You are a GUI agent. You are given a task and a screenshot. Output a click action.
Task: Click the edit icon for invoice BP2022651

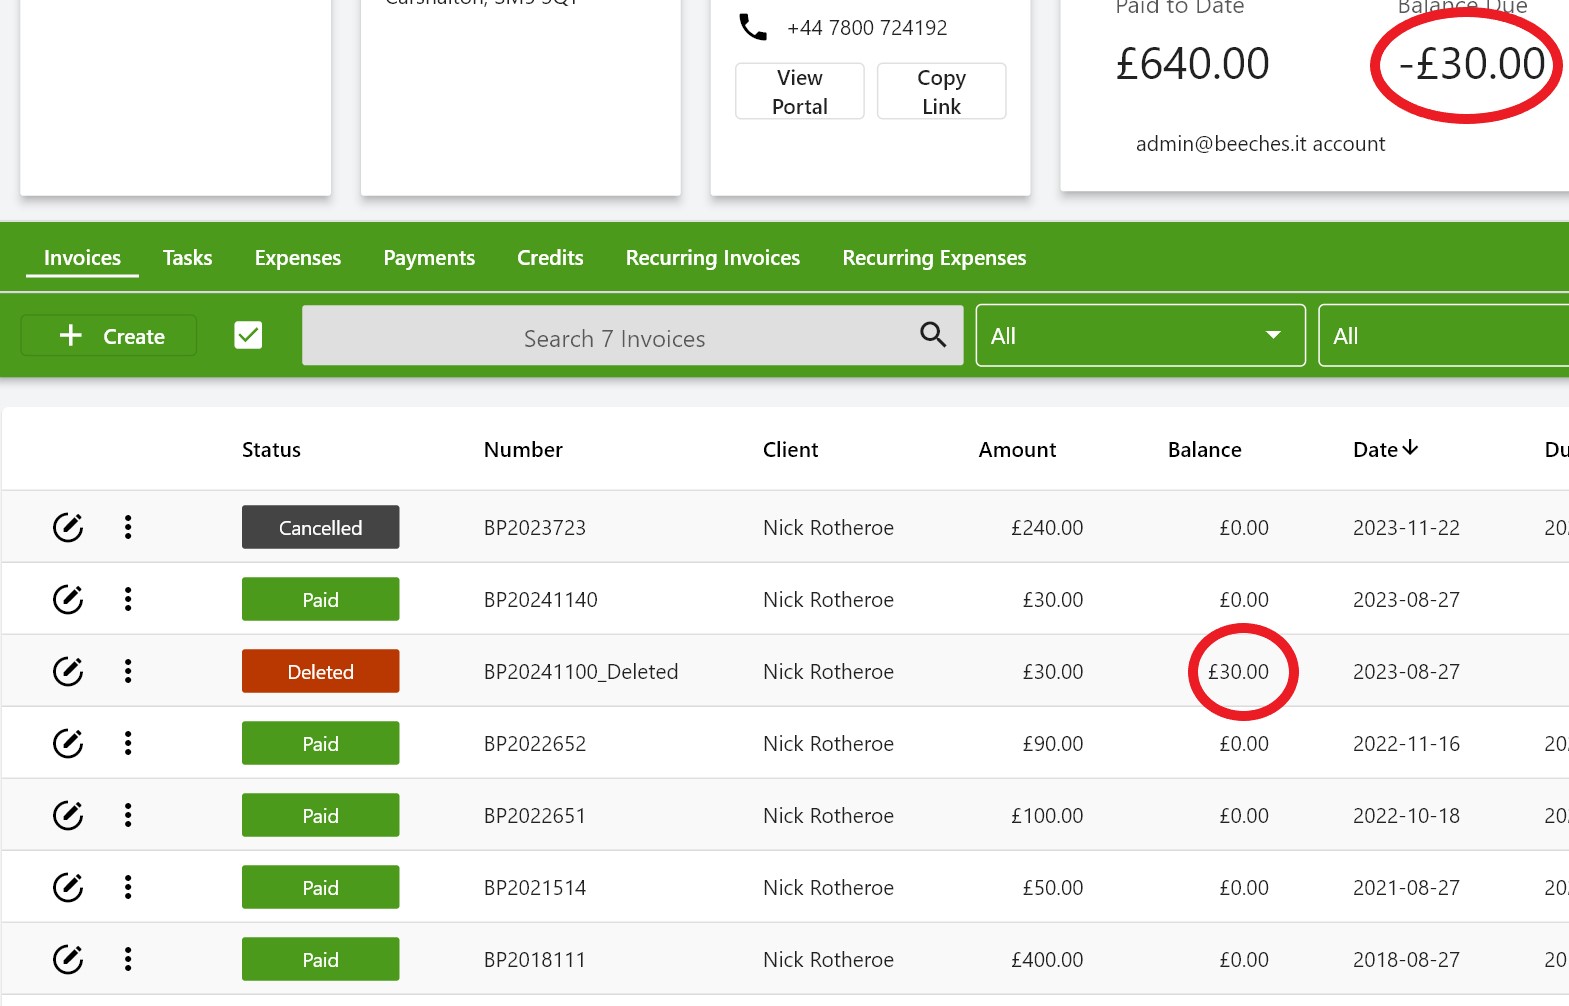tap(68, 815)
